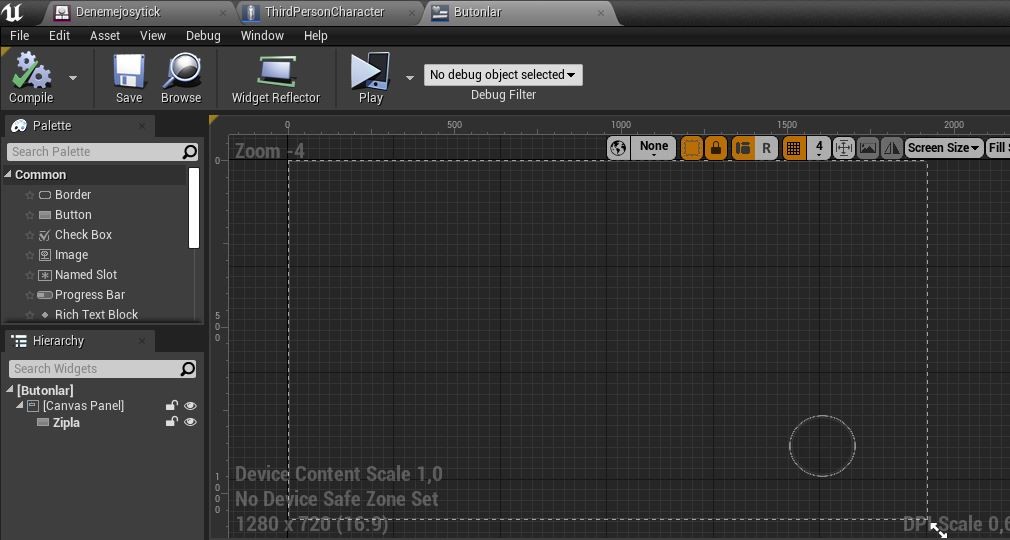The width and height of the screenshot is (1010, 540).
Task: Select the R render transform mode
Action: [767, 148]
